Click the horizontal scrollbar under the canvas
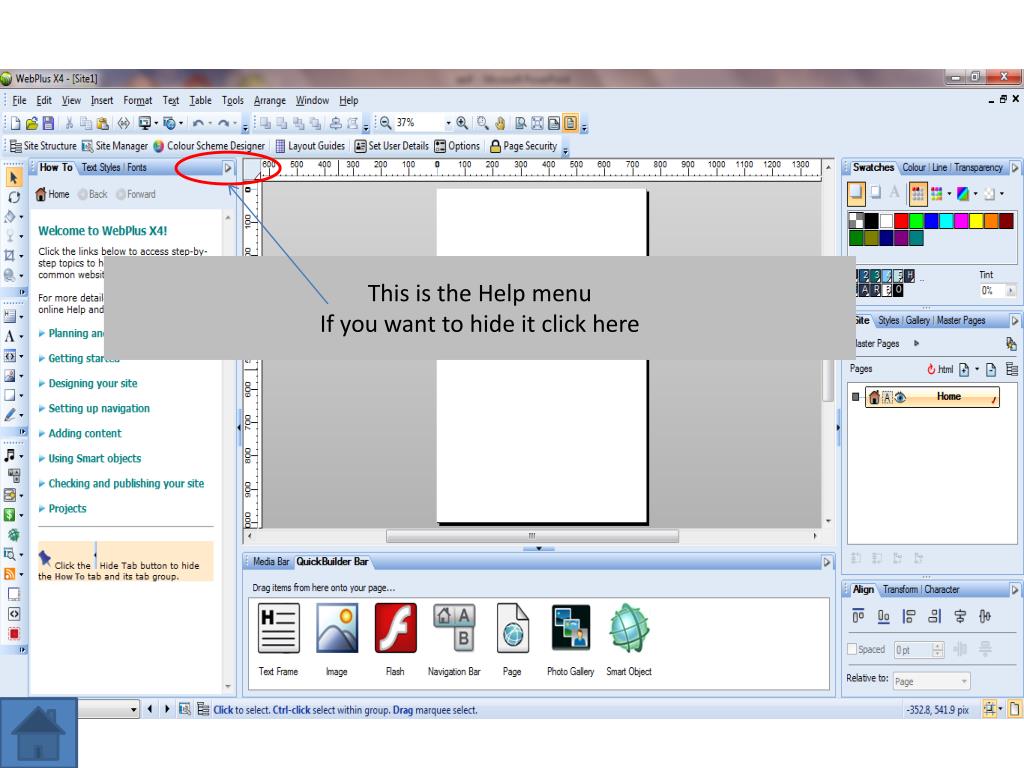 [532, 536]
